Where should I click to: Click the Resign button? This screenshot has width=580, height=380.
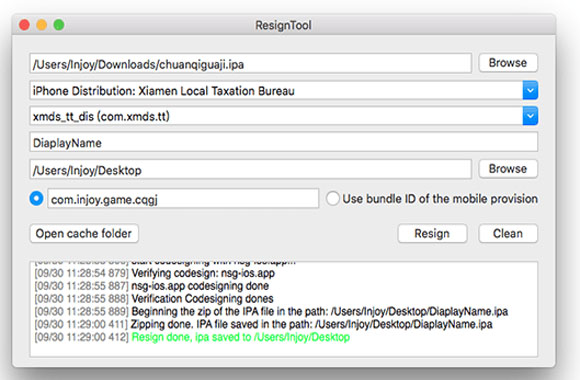click(x=432, y=233)
